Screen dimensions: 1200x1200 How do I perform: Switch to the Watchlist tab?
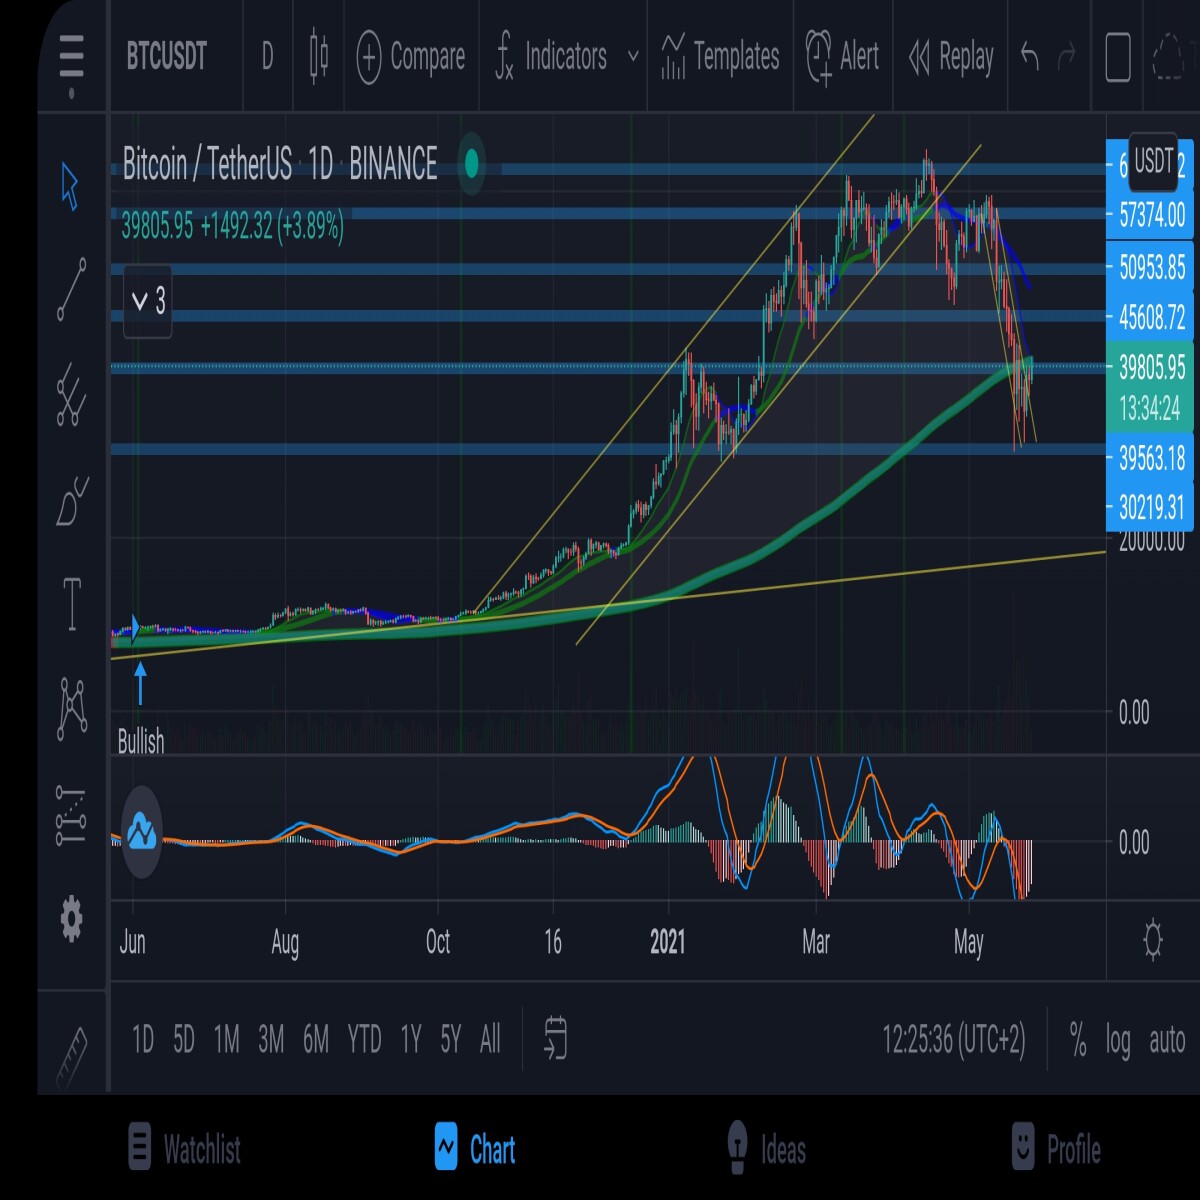(x=185, y=1148)
